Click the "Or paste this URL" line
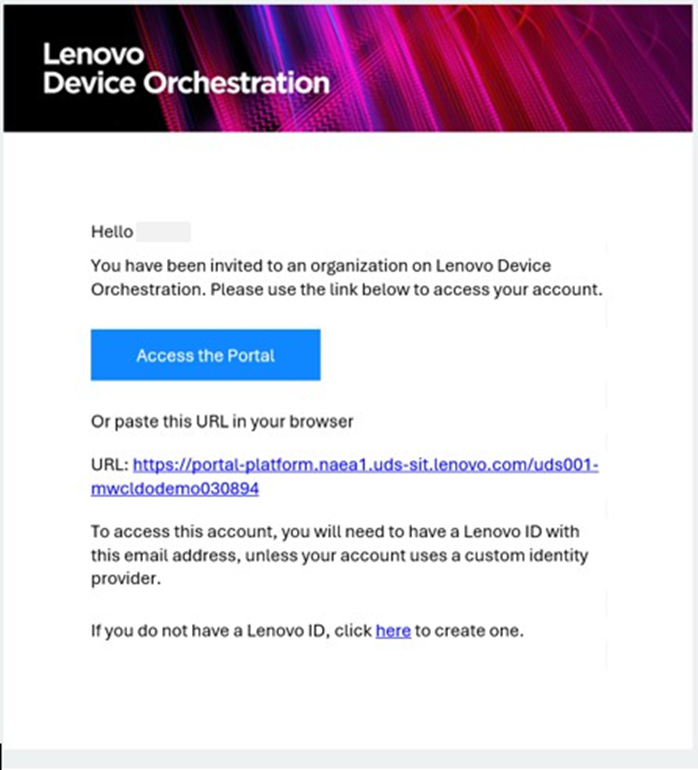The image size is (698, 770). point(222,421)
